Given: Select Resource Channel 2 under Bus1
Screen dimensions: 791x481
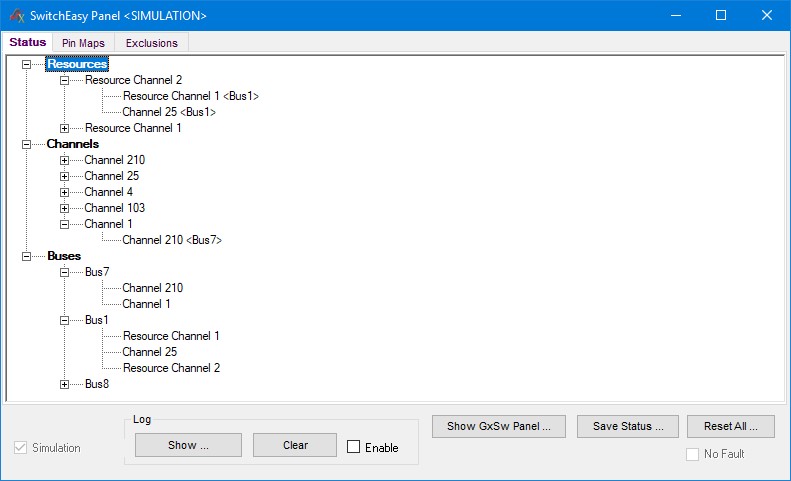Looking at the screenshot, I should [x=171, y=368].
